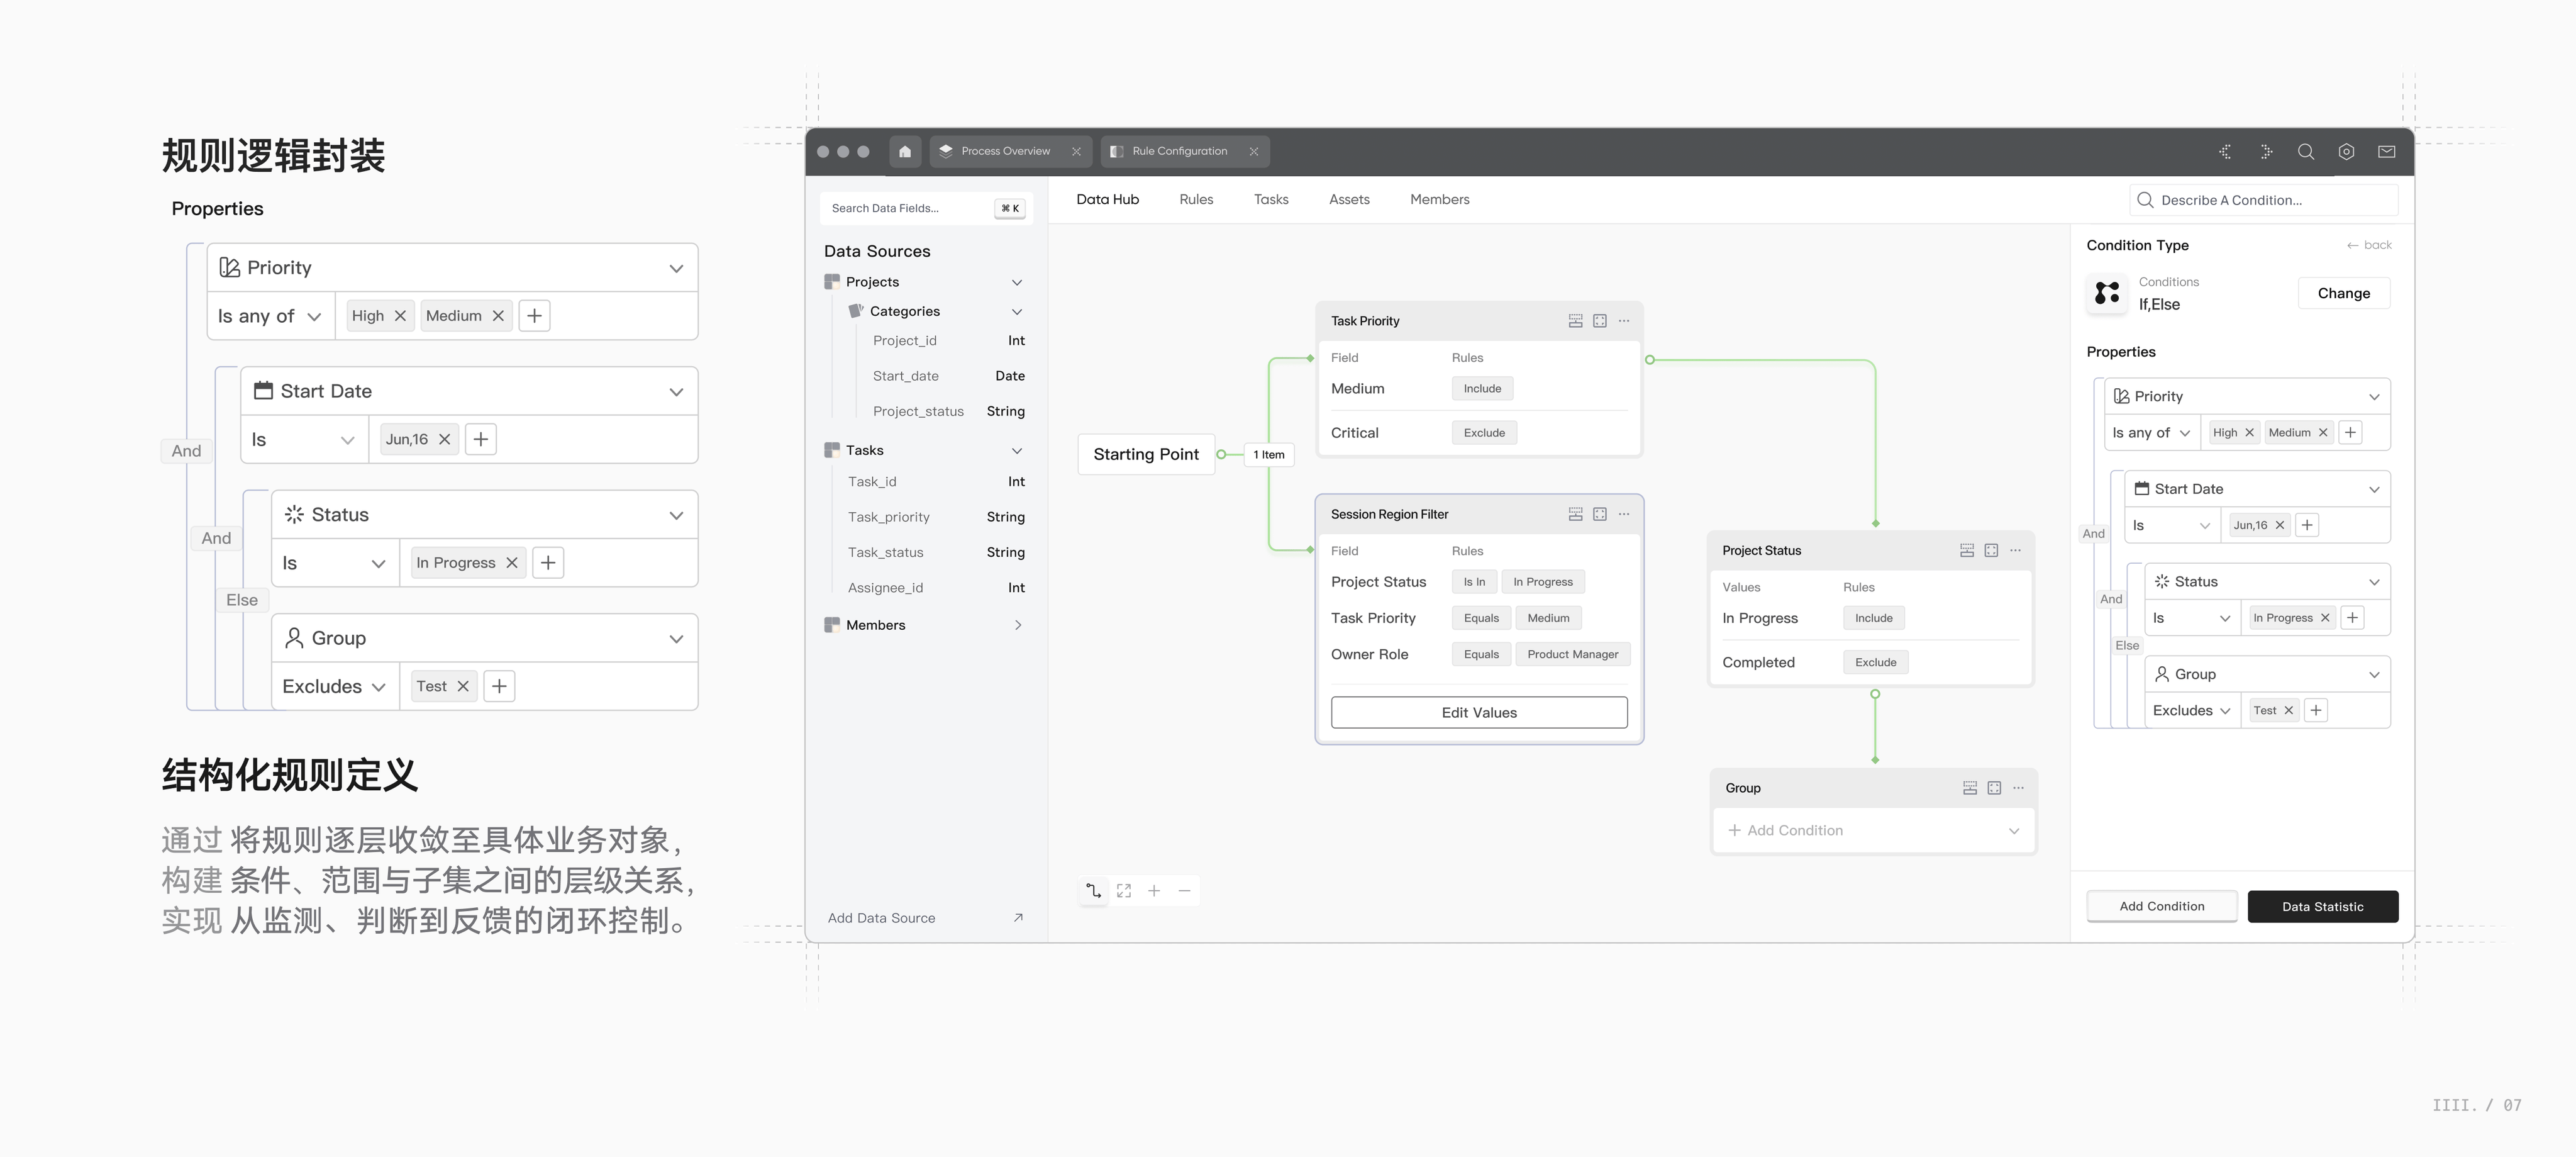The width and height of the screenshot is (2576, 1157).
Task: Close the Process Overview tab
Action: (x=1076, y=152)
